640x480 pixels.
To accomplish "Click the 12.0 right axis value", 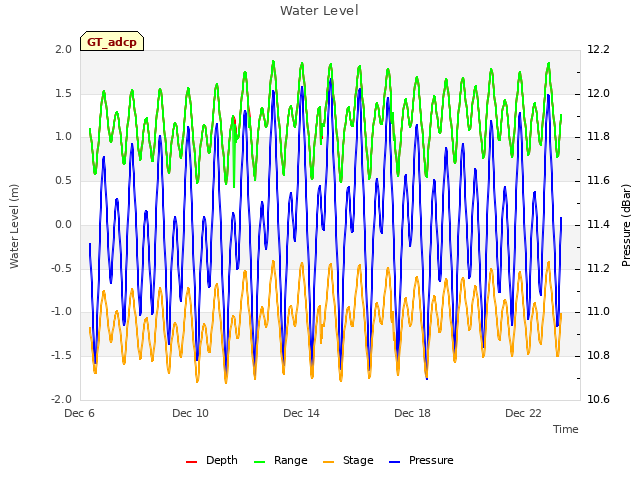I will (598, 93).
